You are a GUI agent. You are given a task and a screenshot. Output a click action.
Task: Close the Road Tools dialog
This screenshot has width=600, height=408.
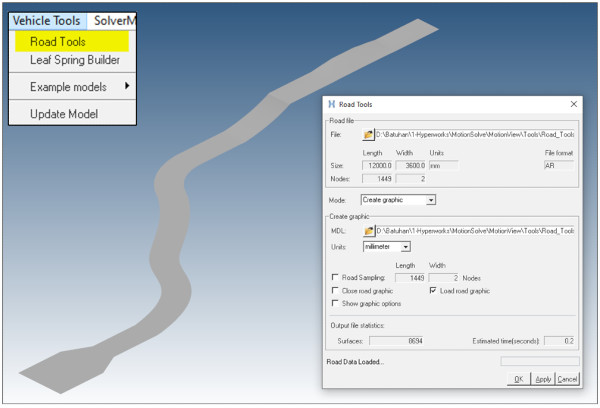(x=574, y=104)
